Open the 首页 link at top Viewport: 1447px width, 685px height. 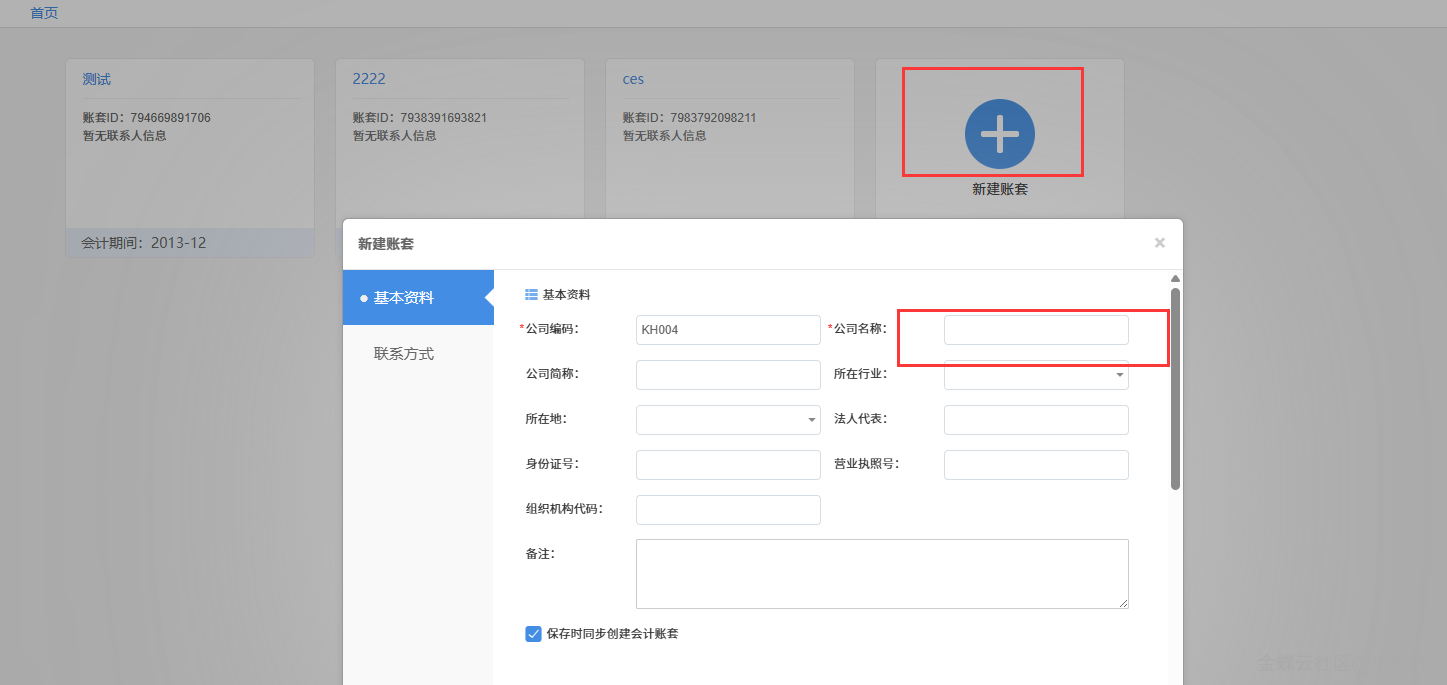coord(44,13)
